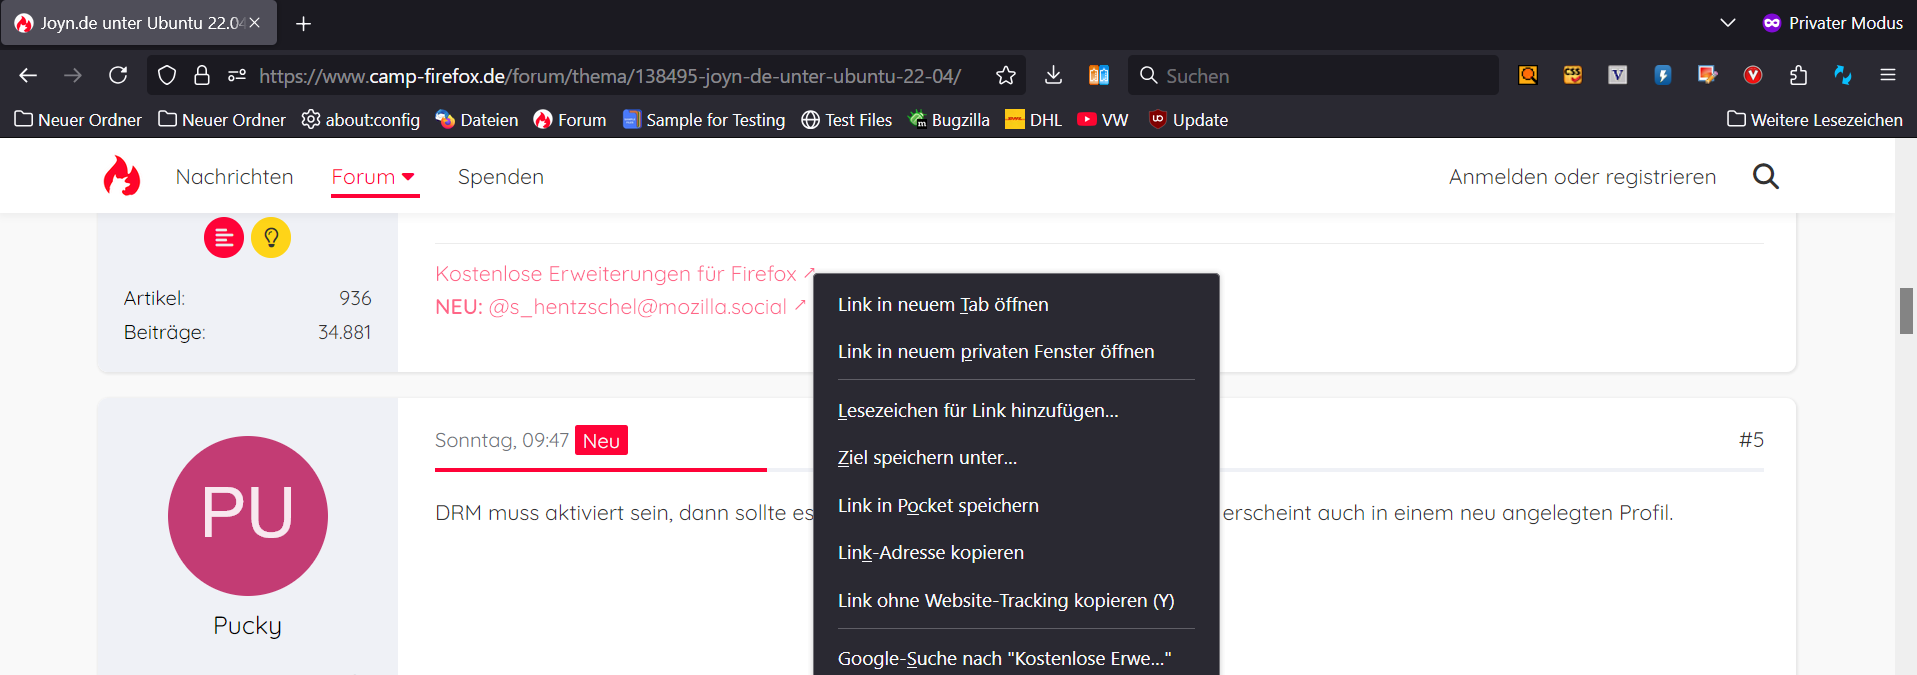
Task: Click the forward navigation arrow
Action: 73,75
